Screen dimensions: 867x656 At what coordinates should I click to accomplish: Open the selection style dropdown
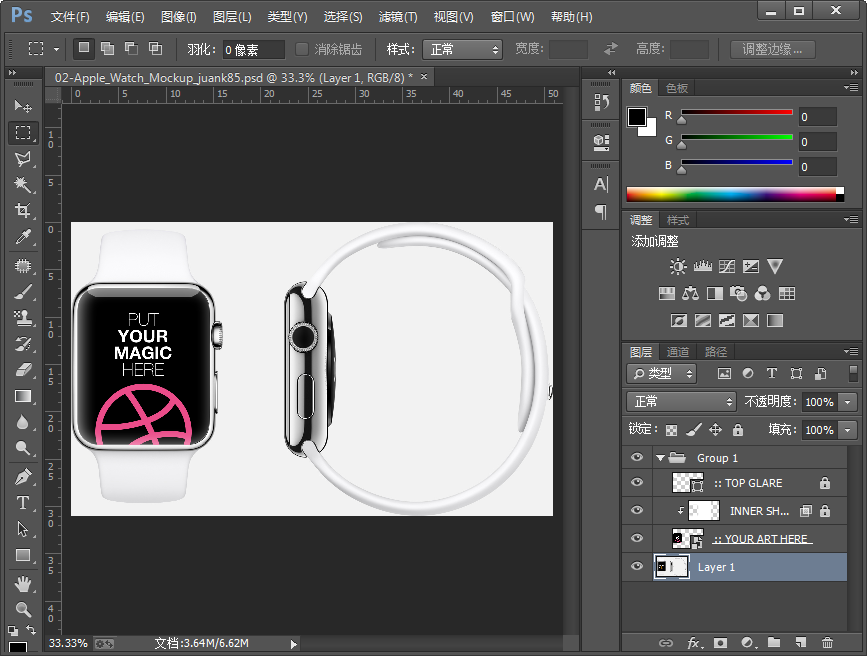[462, 50]
